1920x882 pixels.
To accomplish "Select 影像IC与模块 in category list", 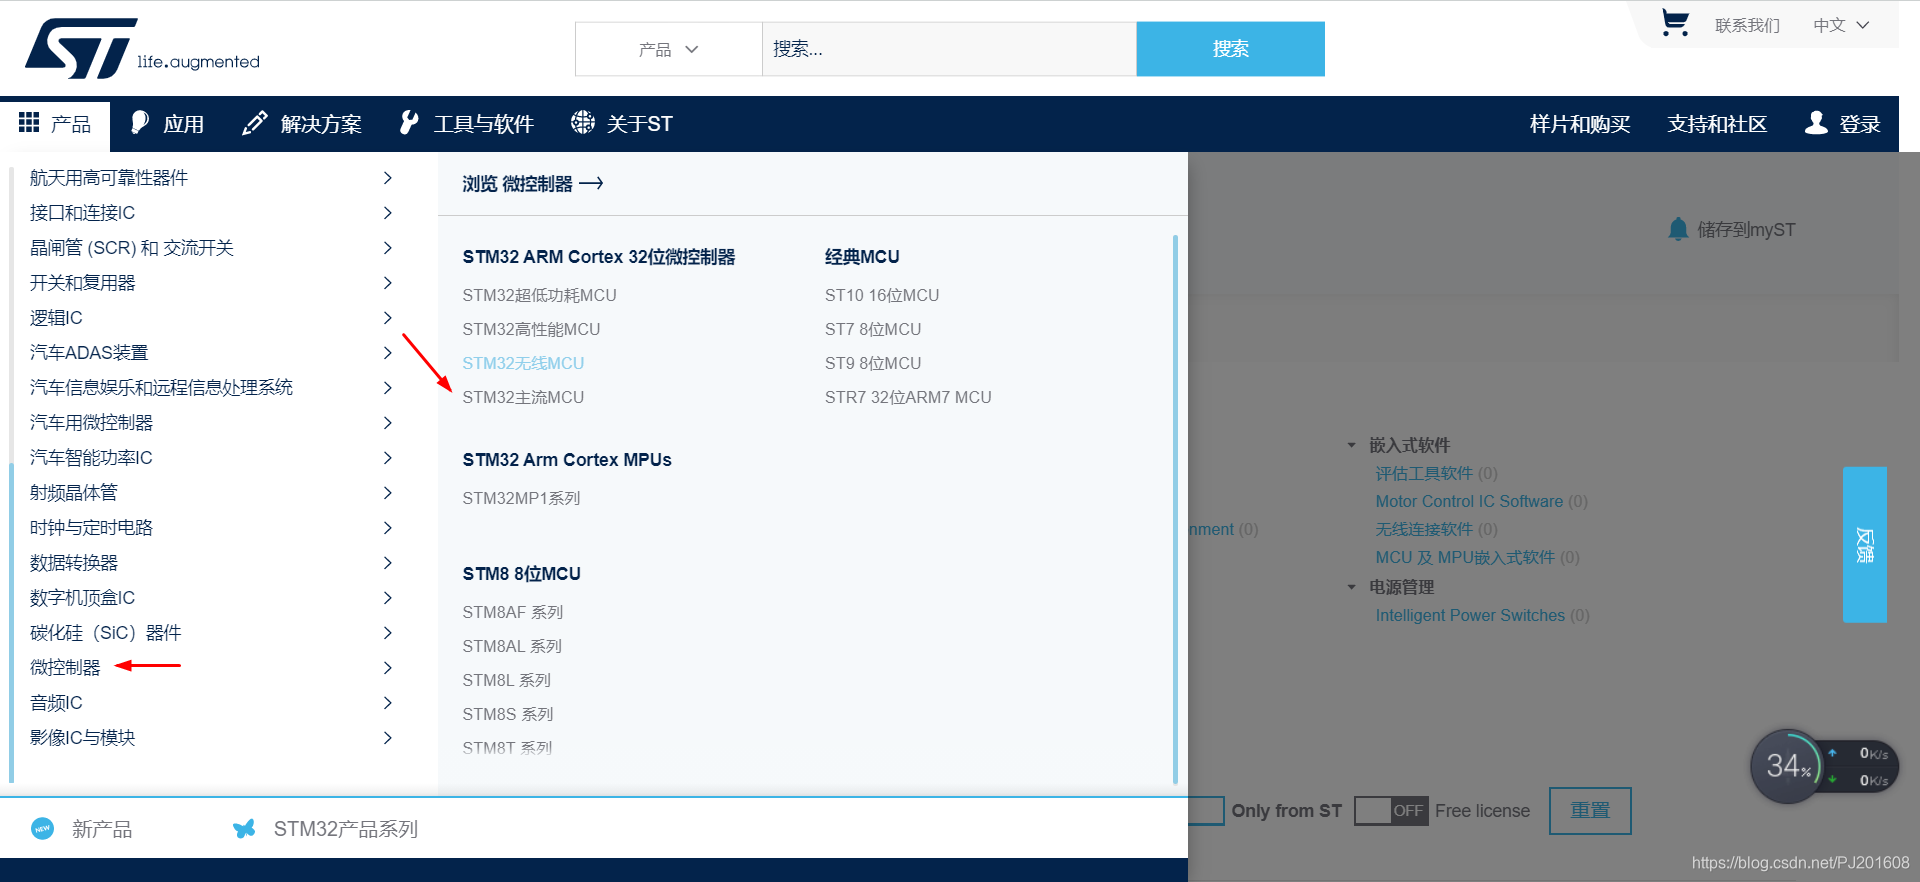I will point(82,737).
